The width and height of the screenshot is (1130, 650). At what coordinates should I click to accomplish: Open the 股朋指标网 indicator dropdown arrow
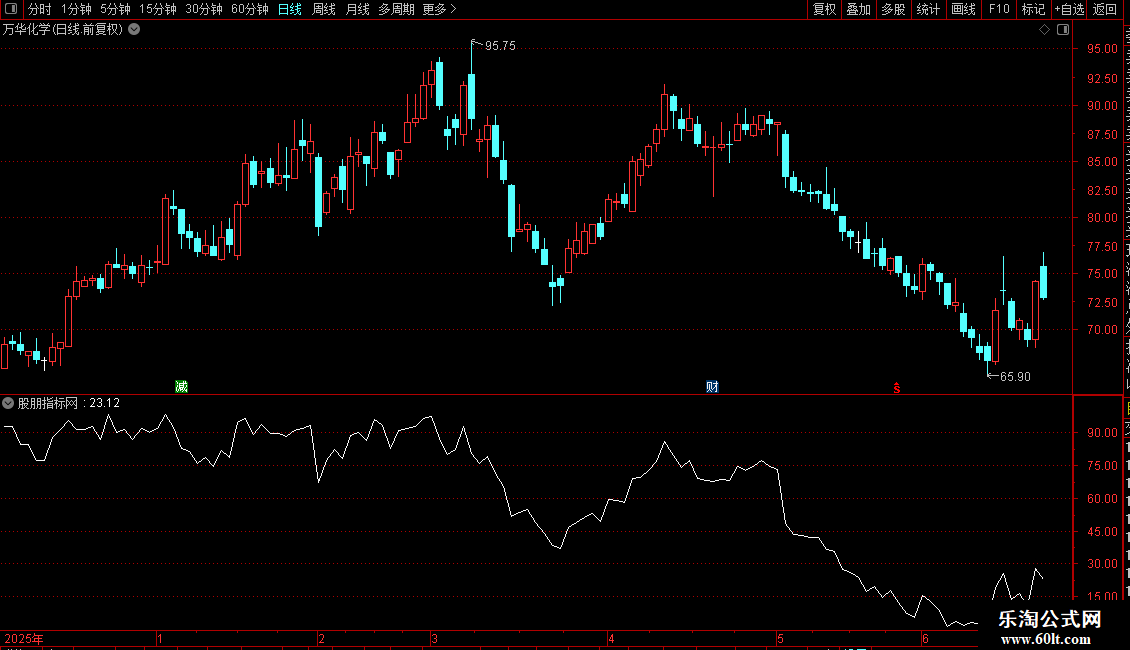tap(8, 404)
